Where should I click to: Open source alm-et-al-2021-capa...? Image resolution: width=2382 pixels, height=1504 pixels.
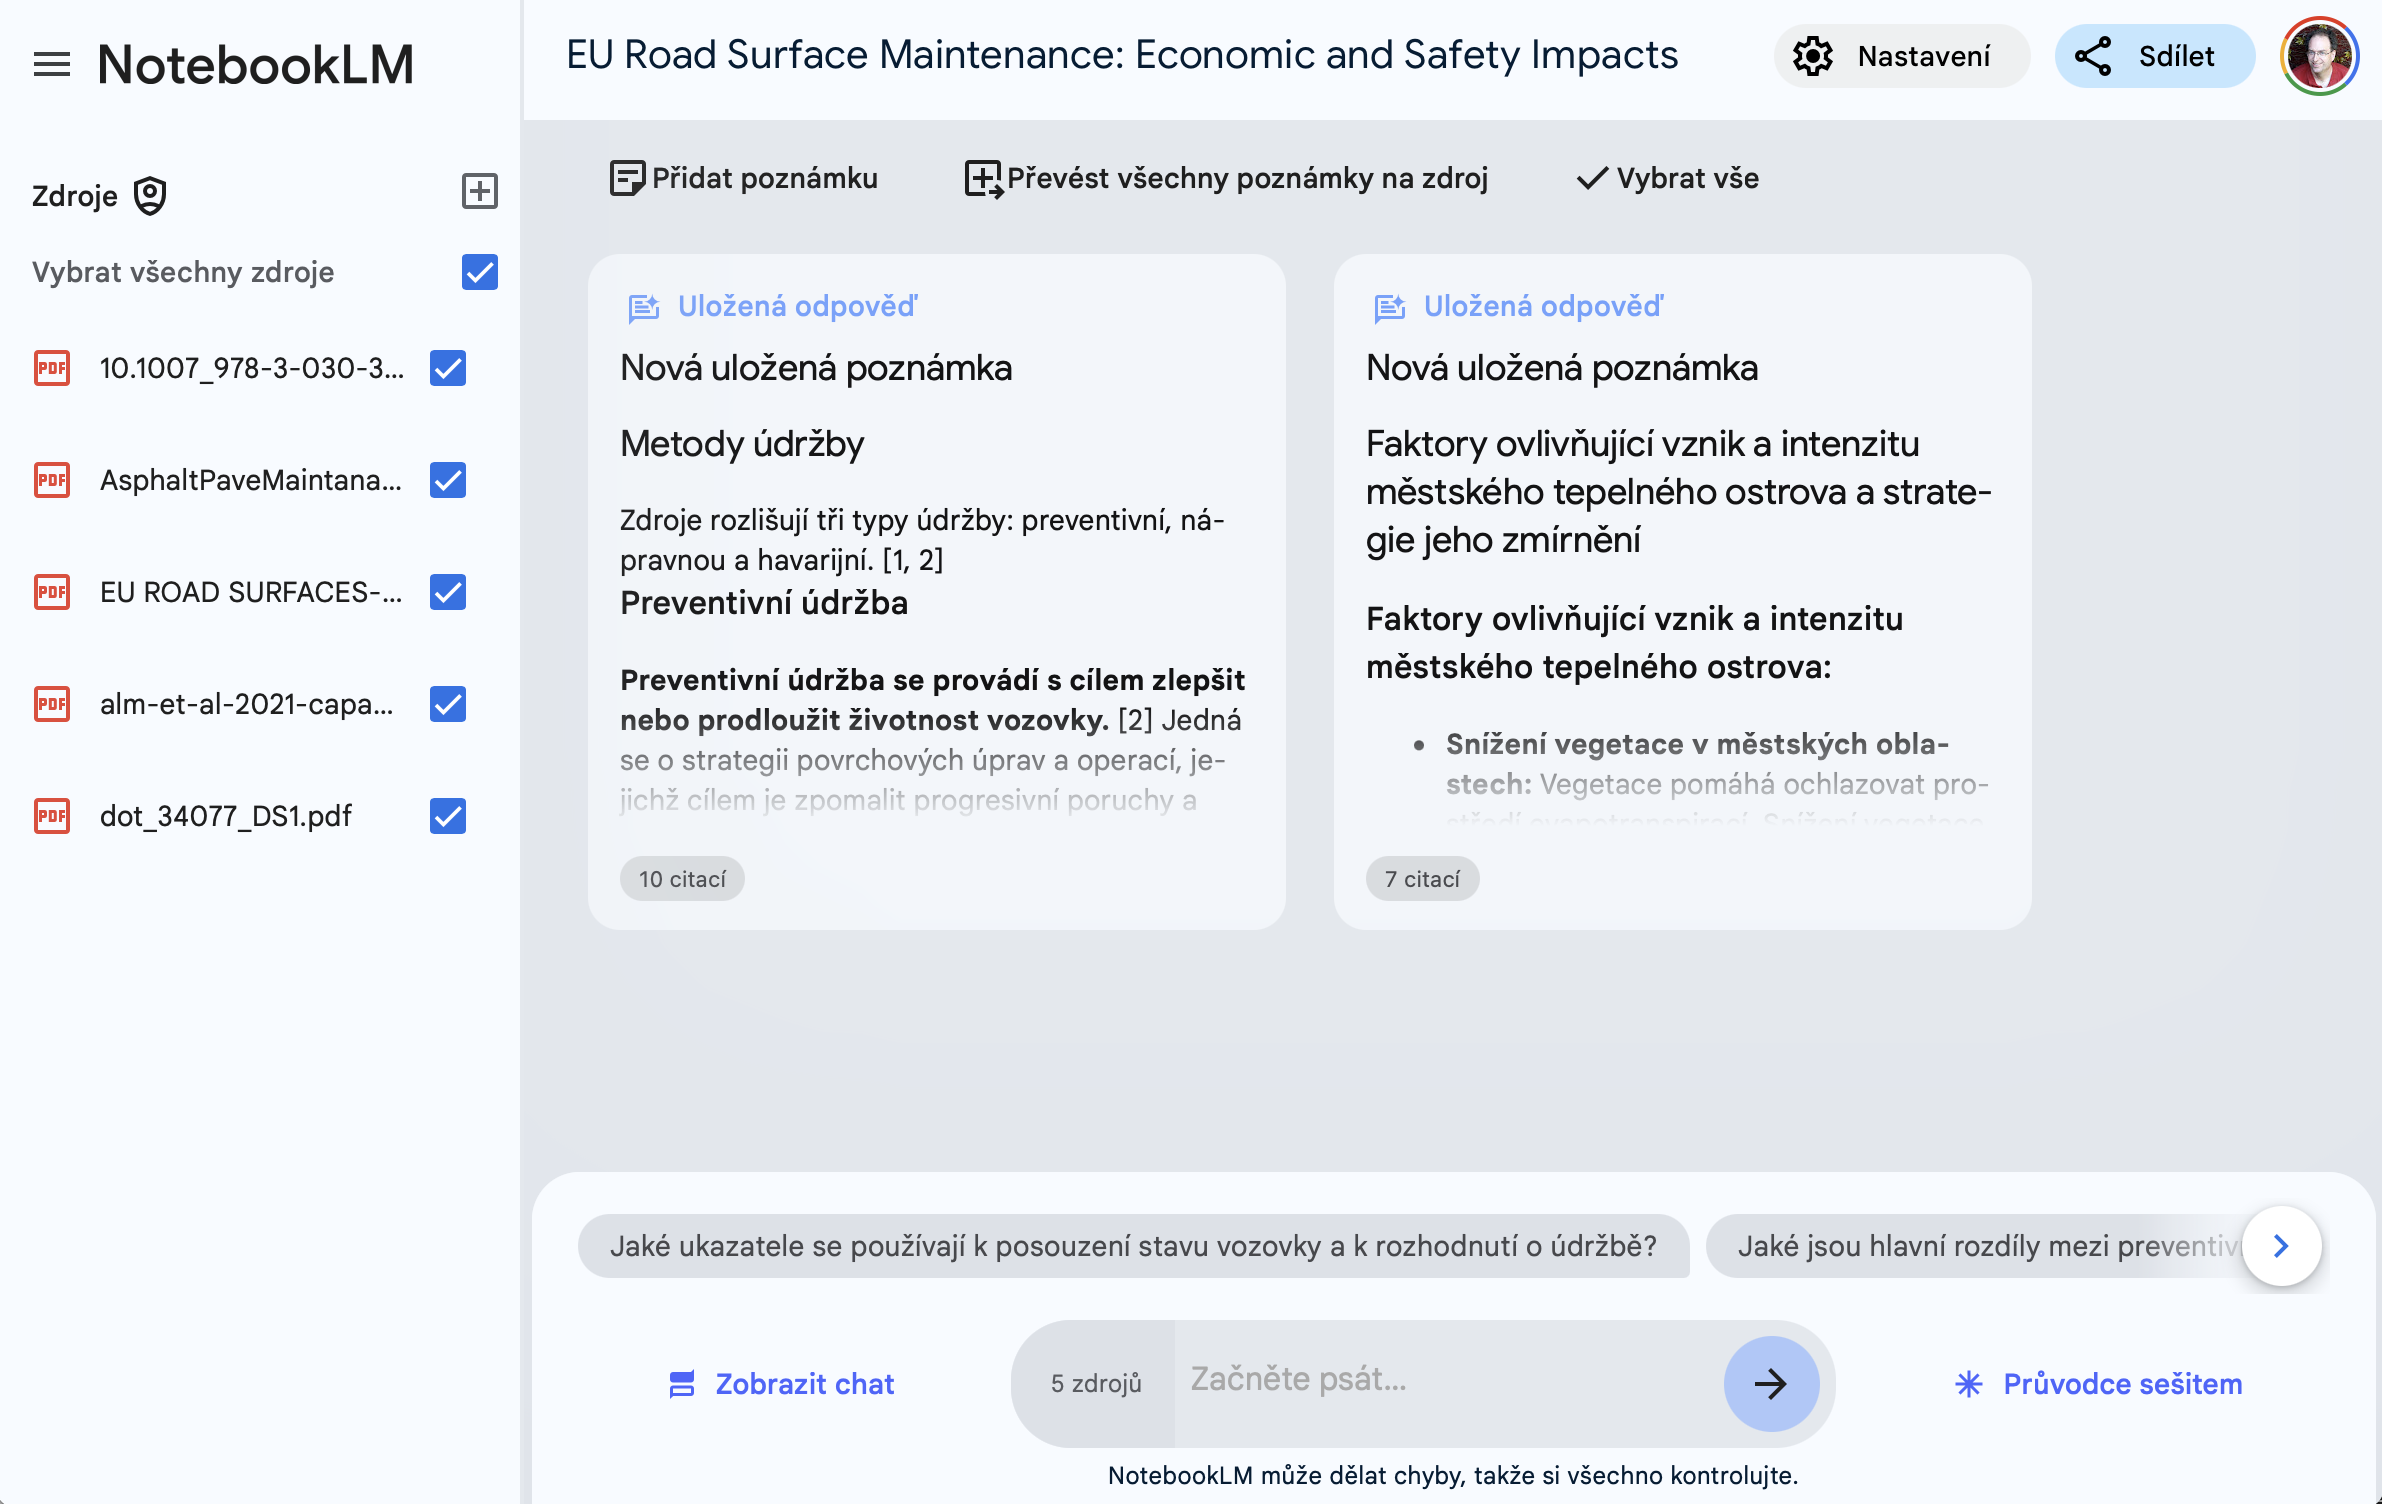[247, 704]
